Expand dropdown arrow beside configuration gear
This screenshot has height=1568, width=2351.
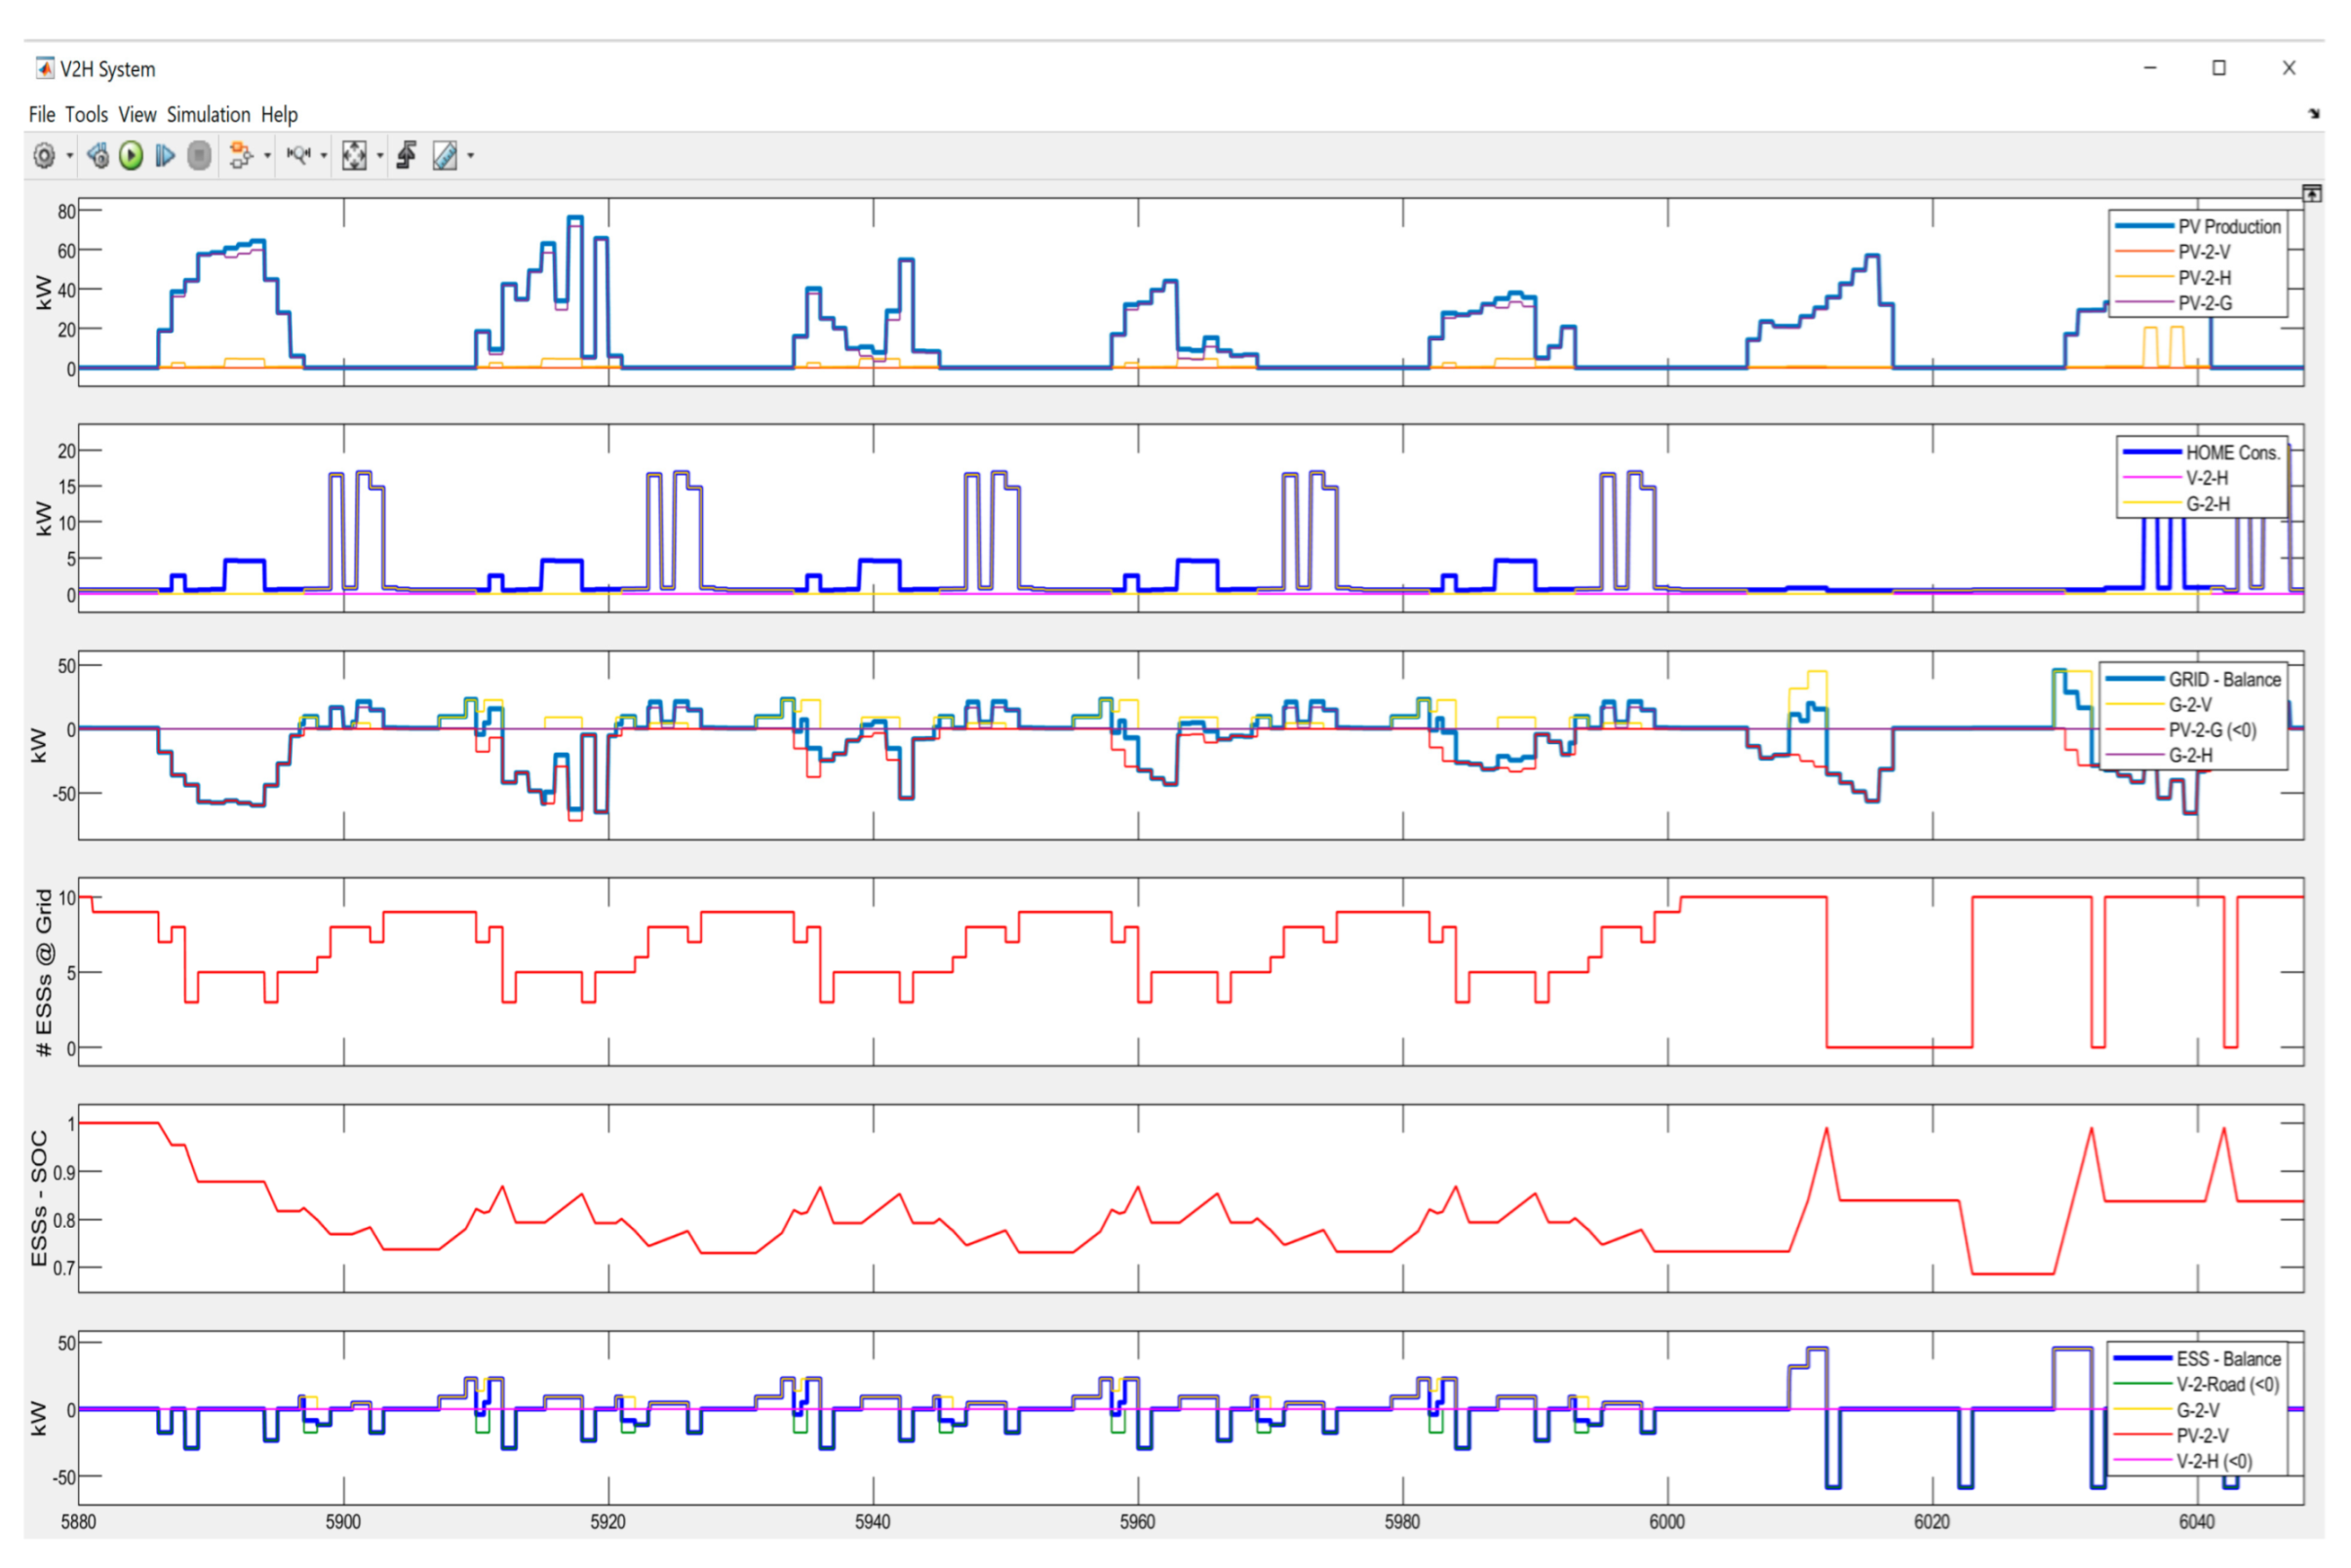70,156
